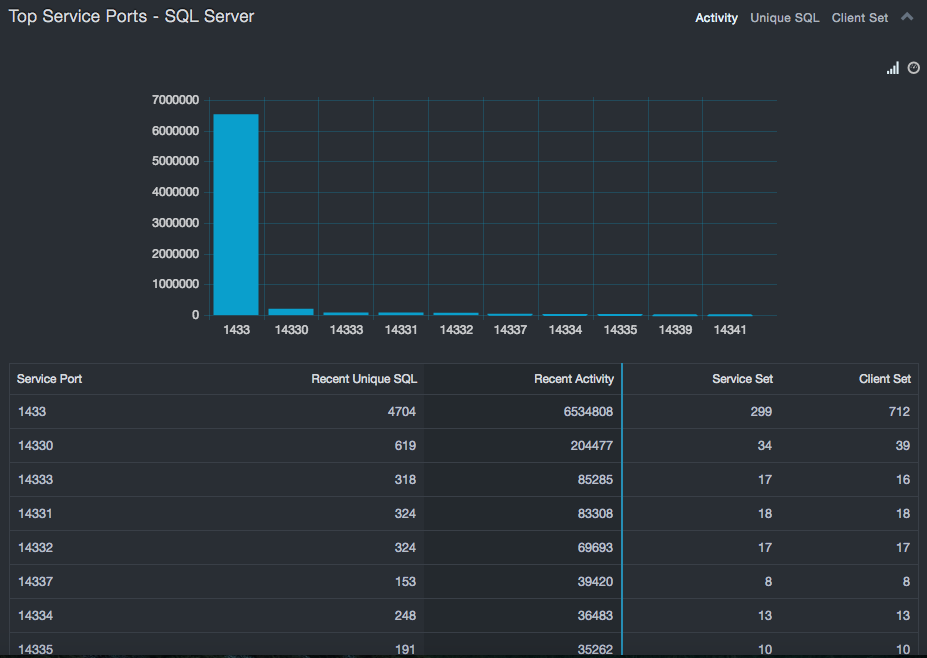Open the Client Set tab

tap(859, 18)
